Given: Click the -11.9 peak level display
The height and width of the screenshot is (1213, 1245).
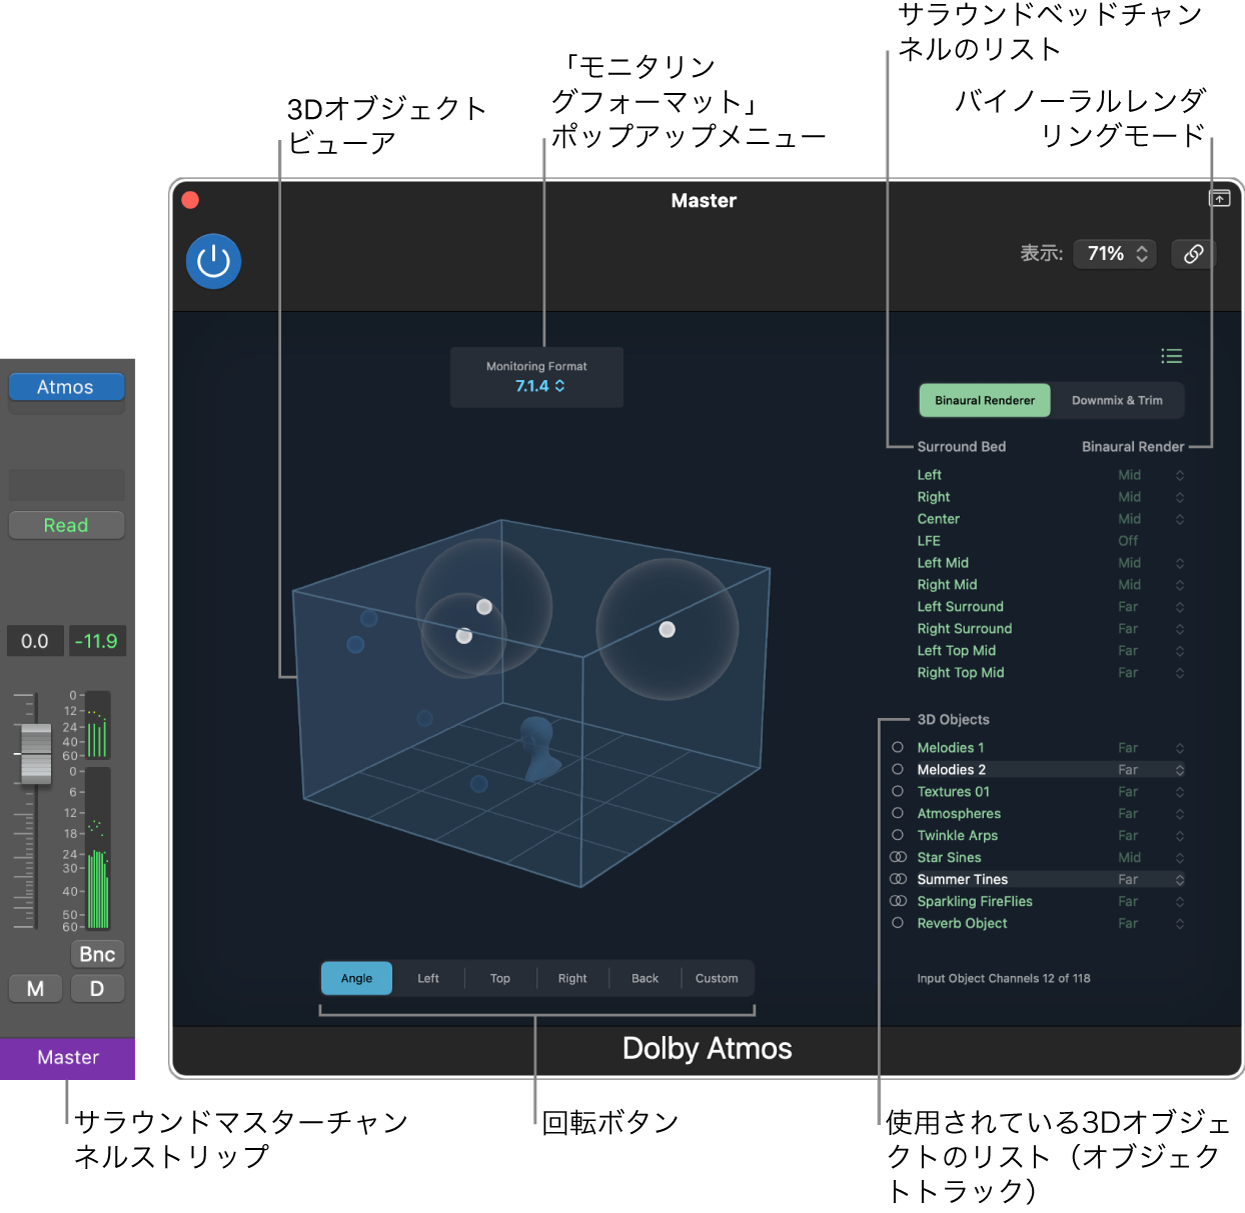Looking at the screenshot, I should [x=96, y=641].
